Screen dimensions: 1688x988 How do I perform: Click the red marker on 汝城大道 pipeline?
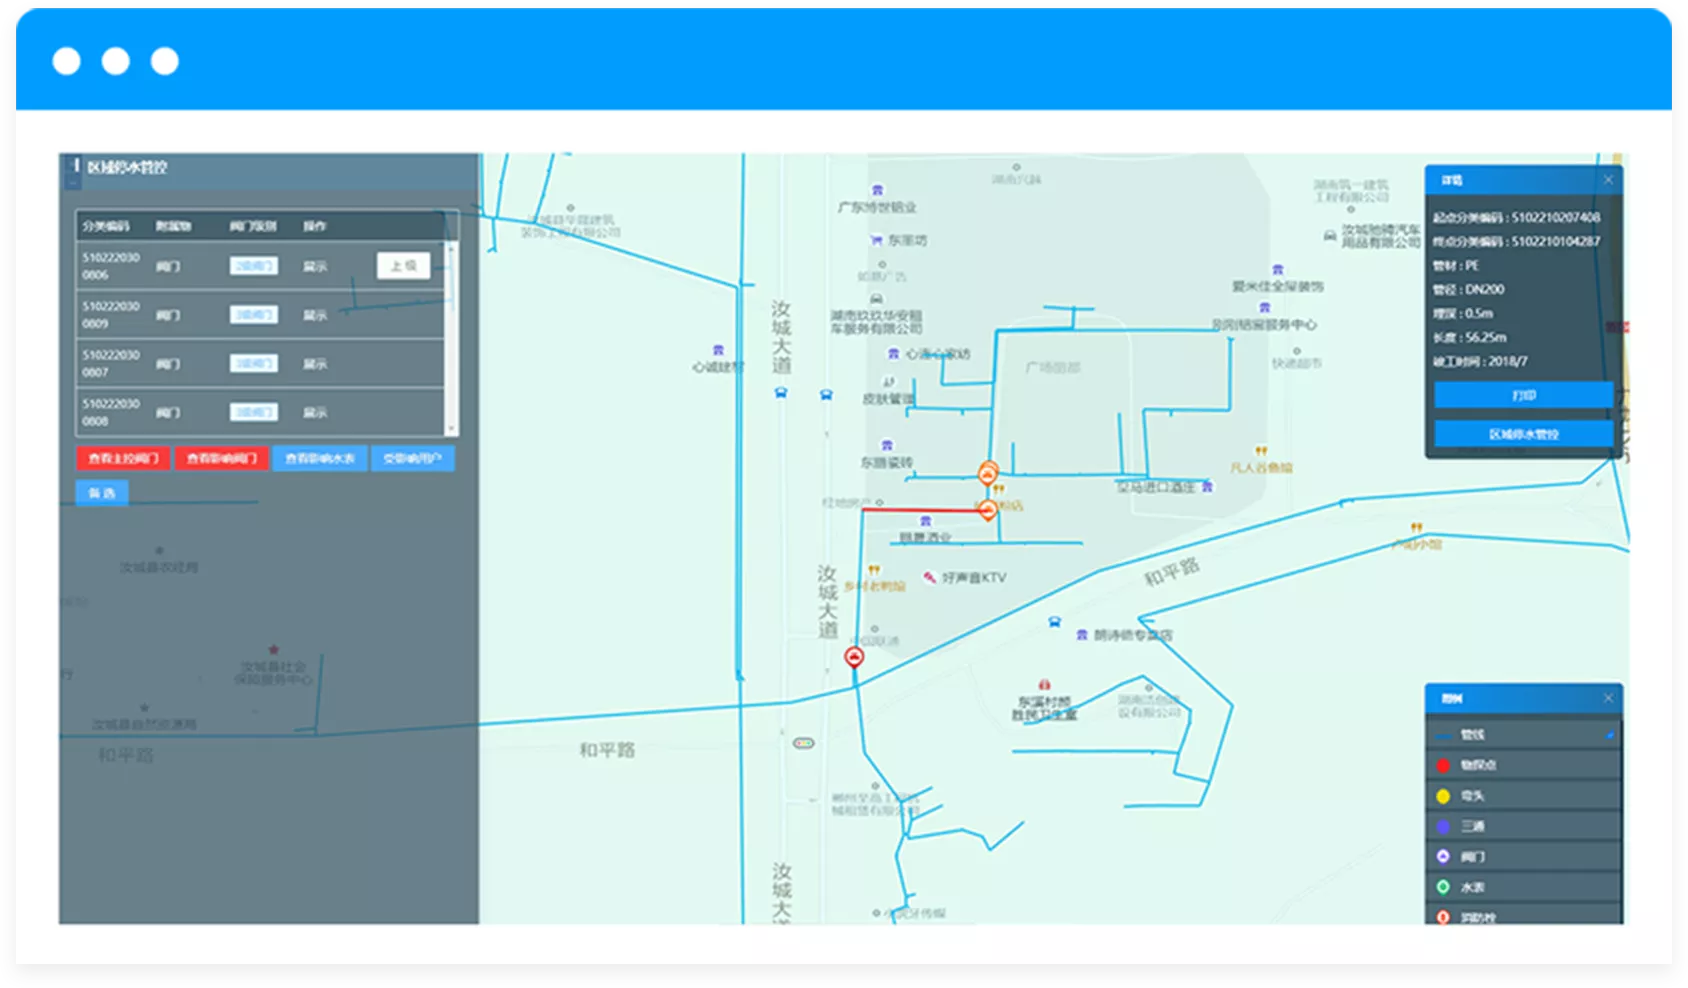[854, 657]
